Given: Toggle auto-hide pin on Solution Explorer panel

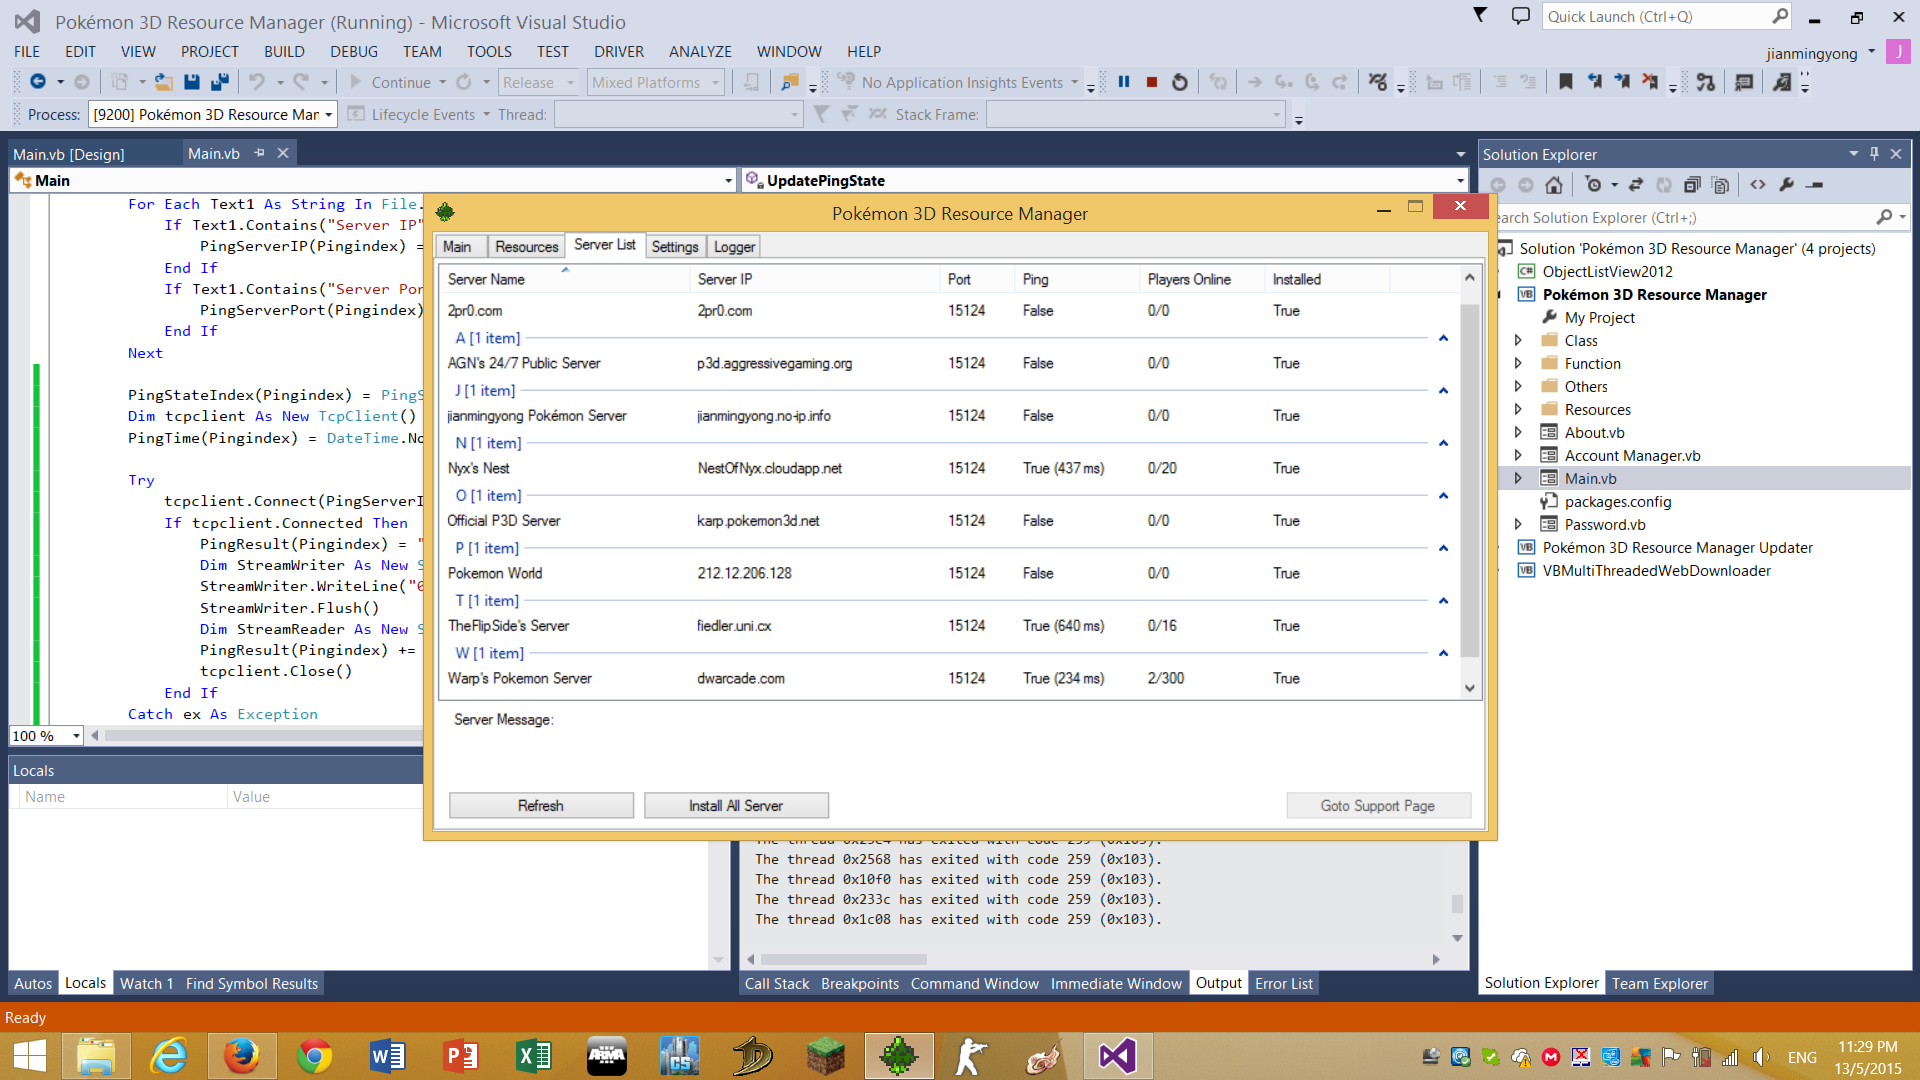Looking at the screenshot, I should 1875,154.
